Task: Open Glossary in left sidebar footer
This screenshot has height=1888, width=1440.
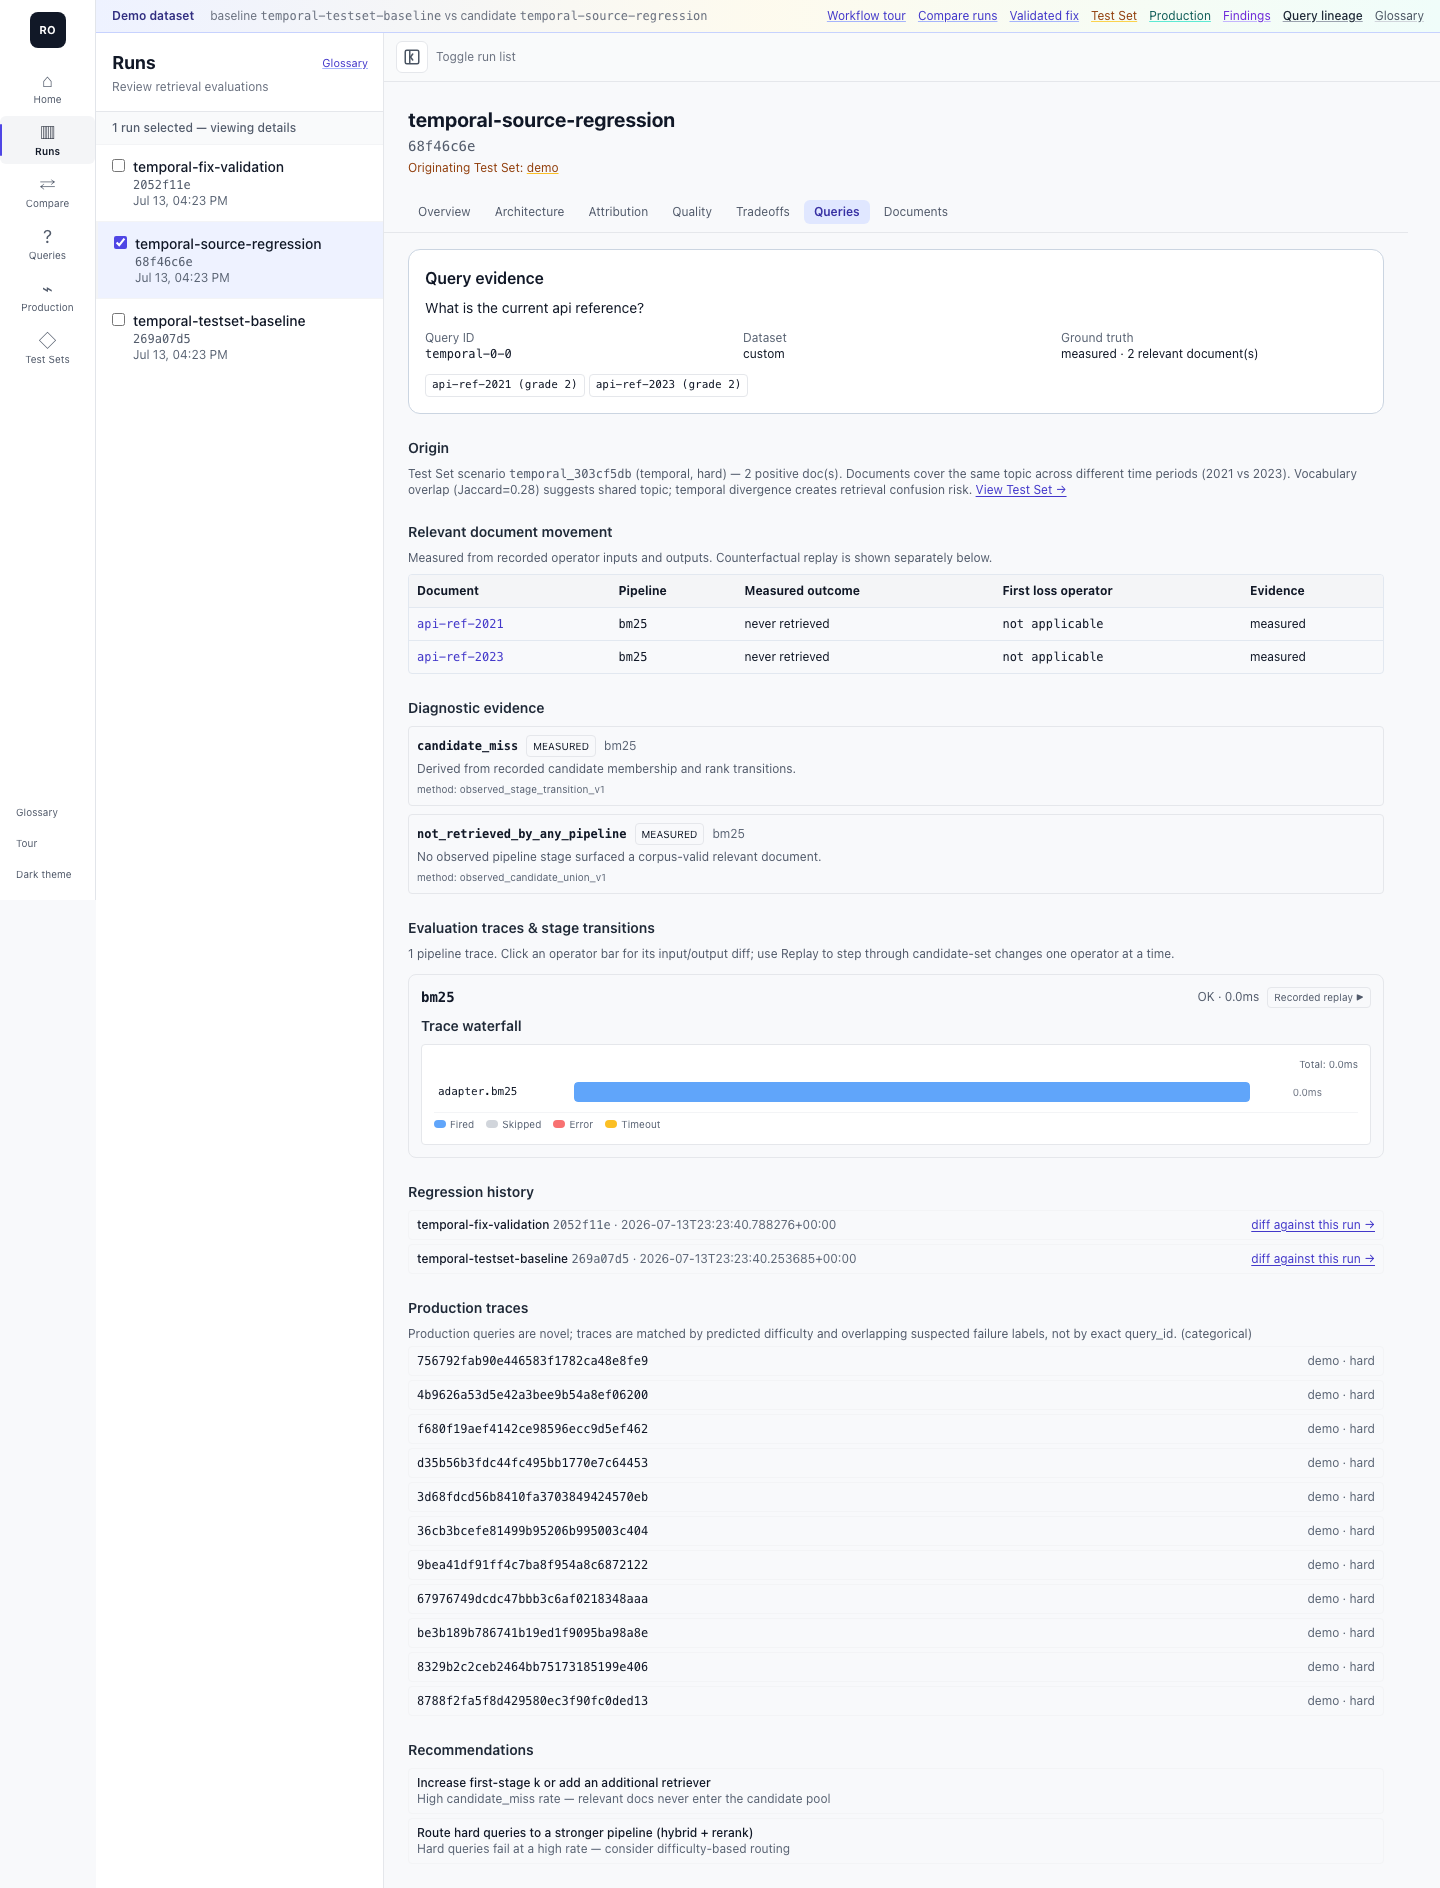Action: click(x=37, y=813)
